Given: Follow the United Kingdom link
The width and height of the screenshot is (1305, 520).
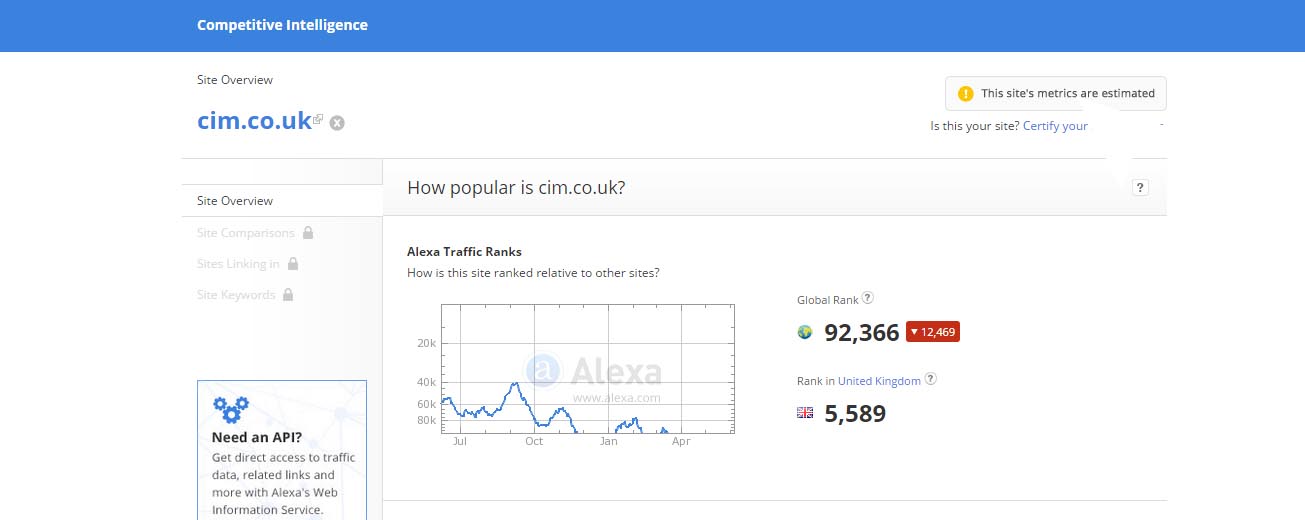Looking at the screenshot, I should click(x=879, y=380).
